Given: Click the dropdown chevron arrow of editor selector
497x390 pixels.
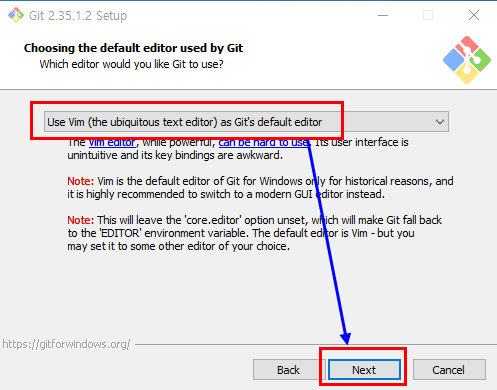Looking at the screenshot, I should coord(440,122).
